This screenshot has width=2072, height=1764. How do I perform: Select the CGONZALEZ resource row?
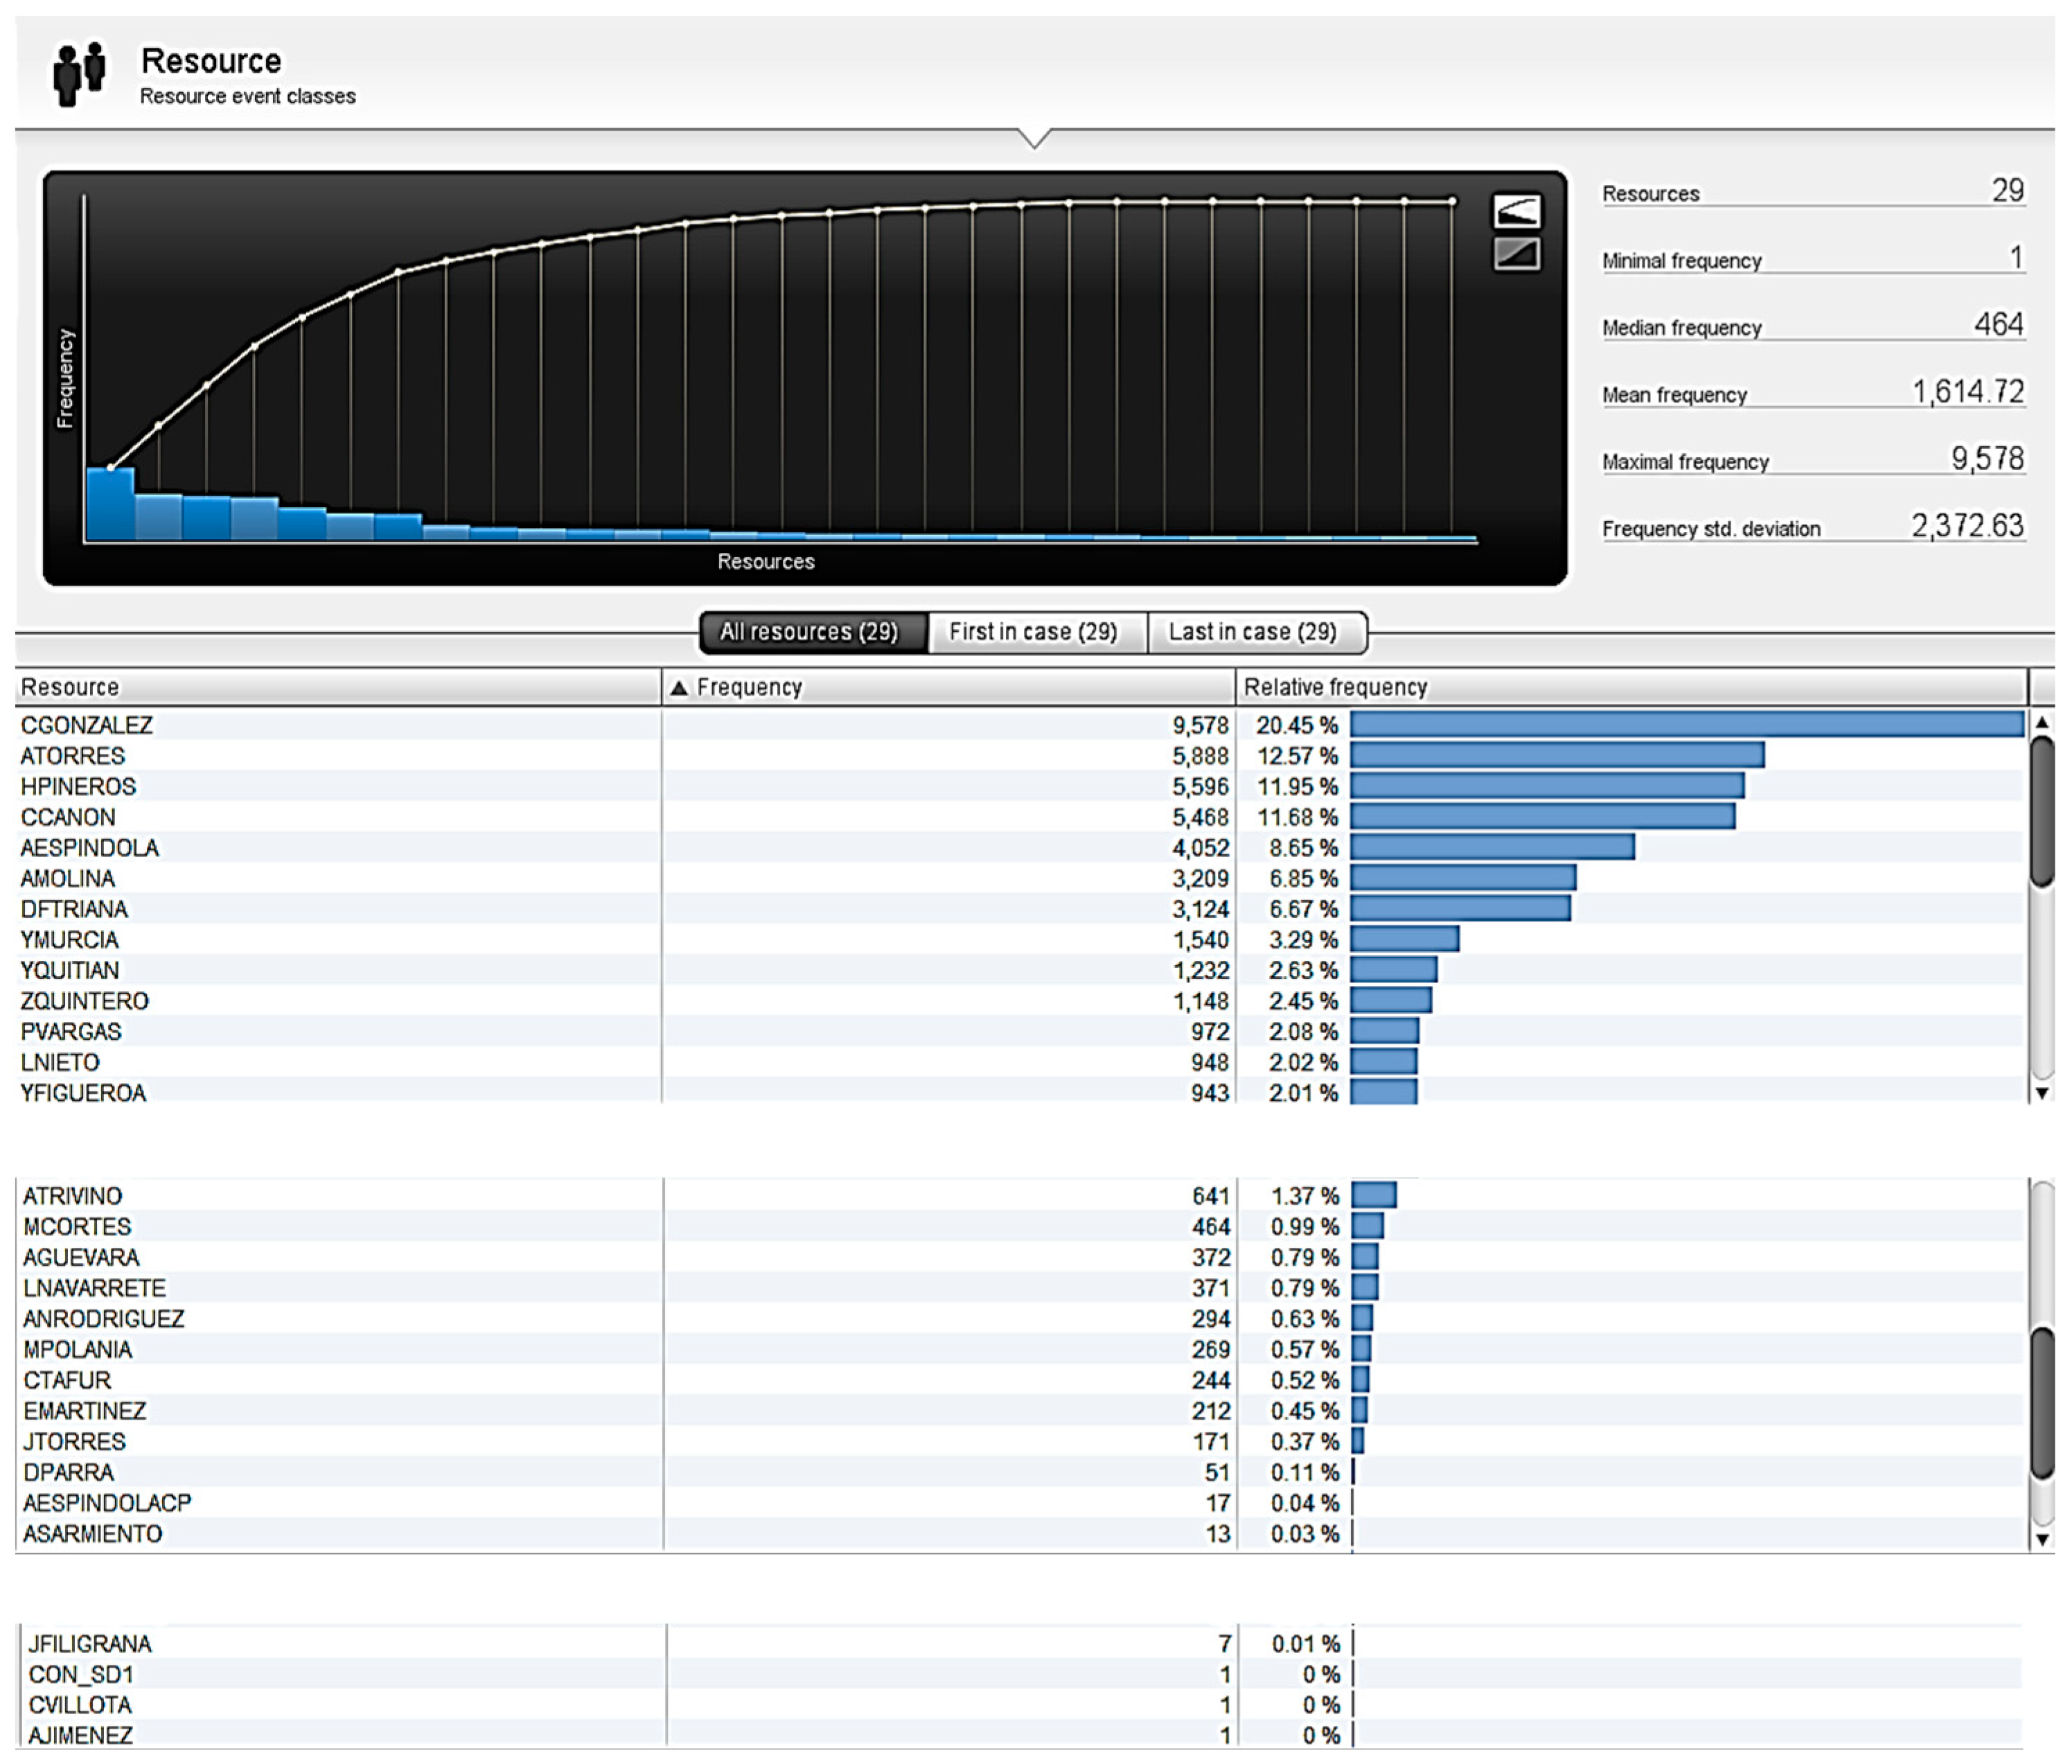click(x=87, y=725)
